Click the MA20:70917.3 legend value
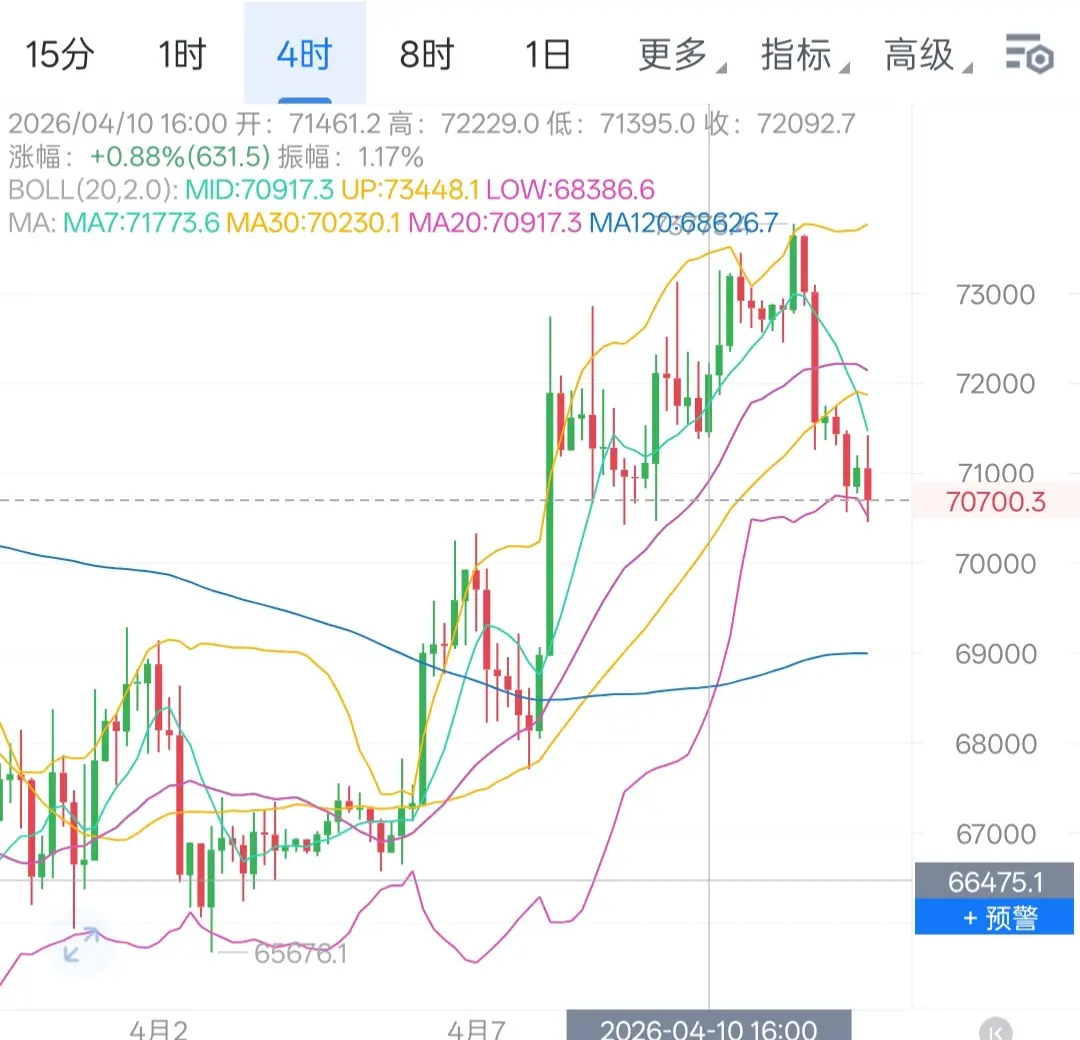Image resolution: width=1080 pixels, height=1040 pixels. pyautogui.click(x=495, y=222)
